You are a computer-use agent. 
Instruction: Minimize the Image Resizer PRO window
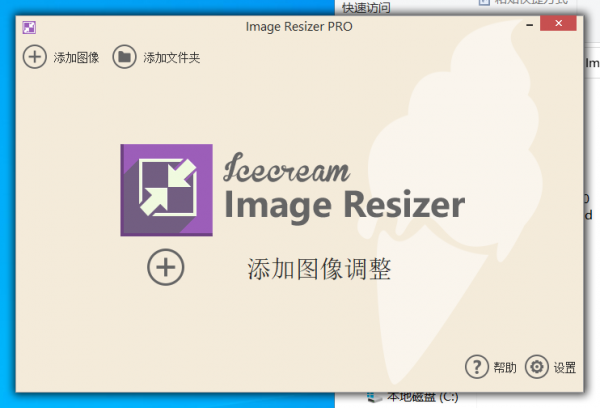click(530, 24)
